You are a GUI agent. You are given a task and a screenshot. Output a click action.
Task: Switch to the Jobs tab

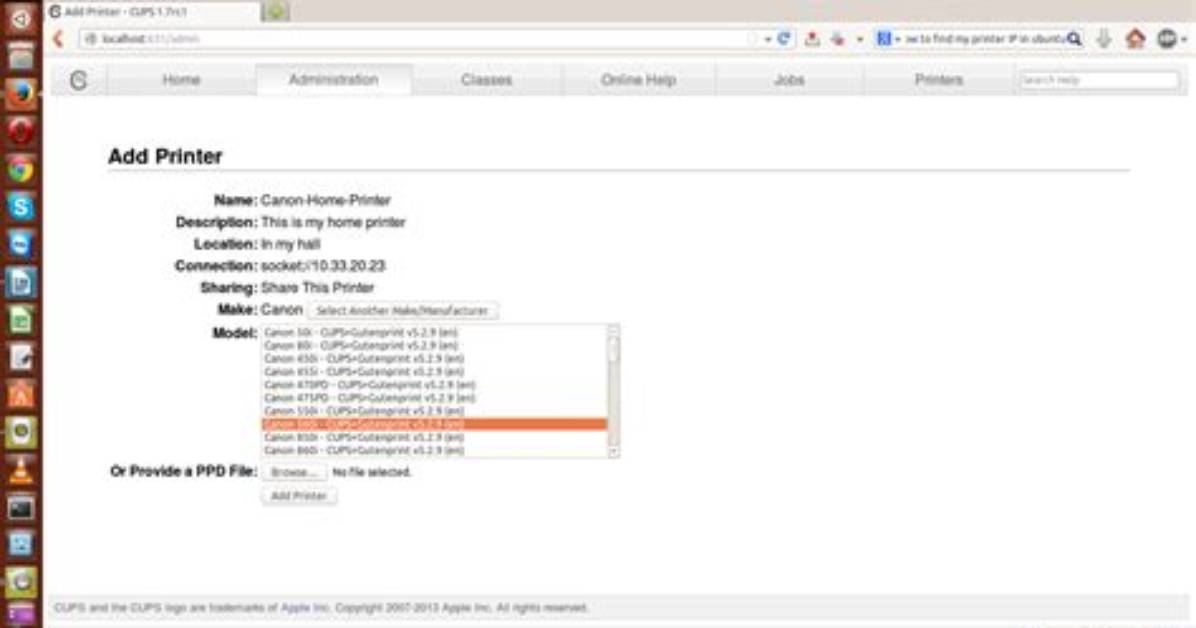click(789, 80)
